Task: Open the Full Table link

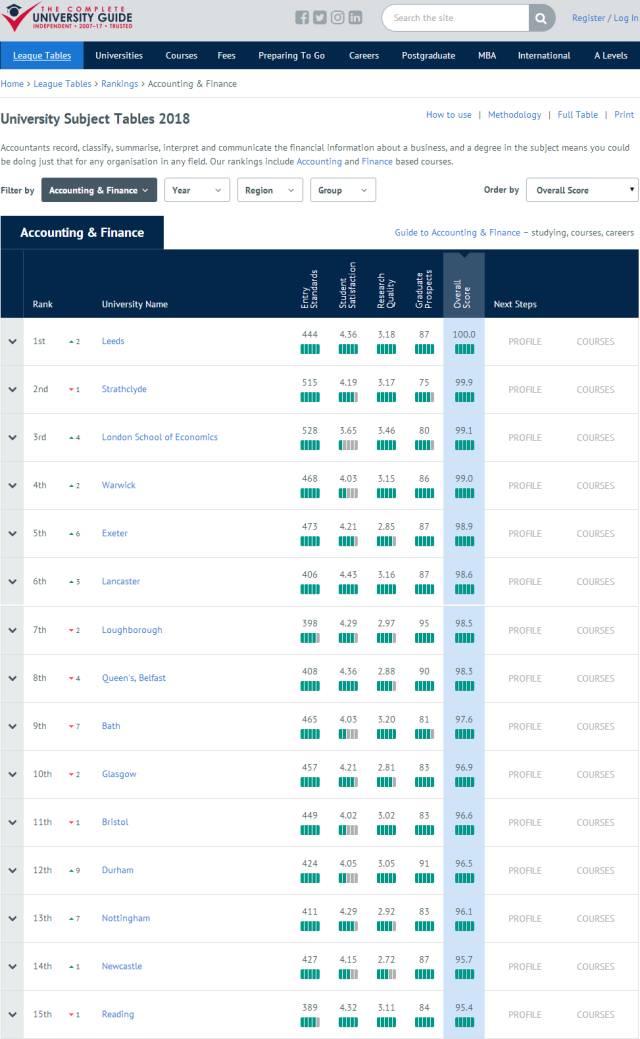Action: pos(577,115)
